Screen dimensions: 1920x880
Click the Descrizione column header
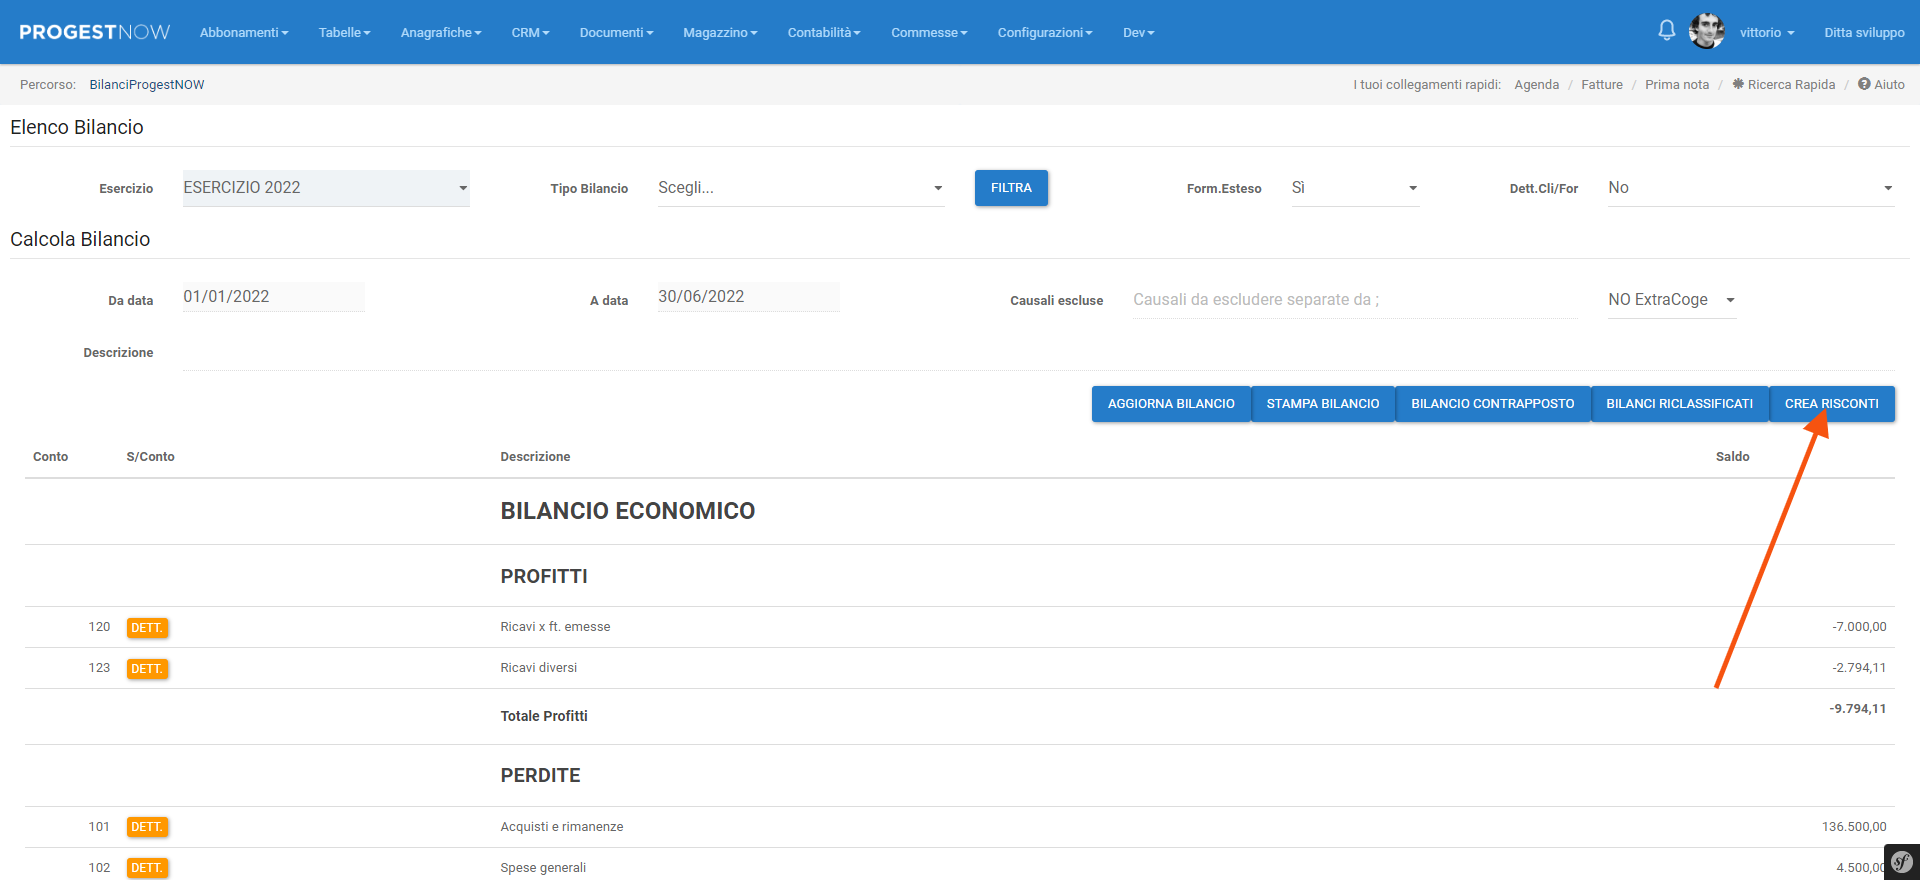tap(535, 457)
